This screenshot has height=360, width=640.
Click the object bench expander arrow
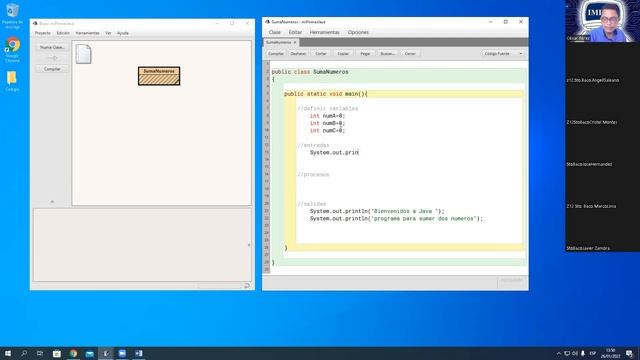click(x=249, y=245)
